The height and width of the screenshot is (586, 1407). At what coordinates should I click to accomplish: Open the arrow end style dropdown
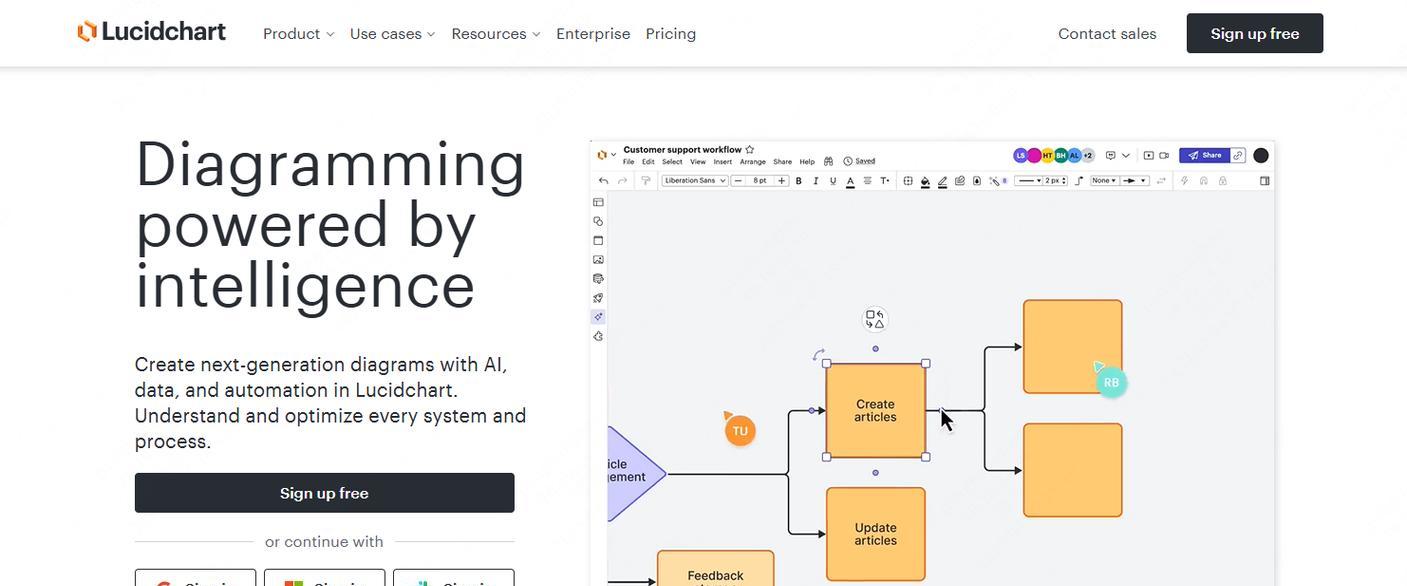(x=1134, y=181)
